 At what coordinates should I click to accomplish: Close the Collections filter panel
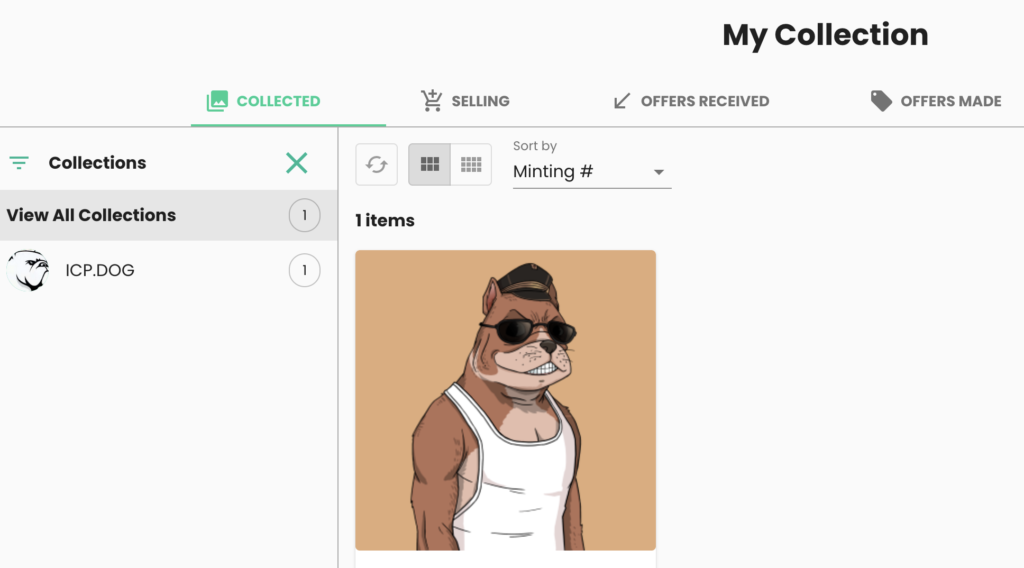296,163
